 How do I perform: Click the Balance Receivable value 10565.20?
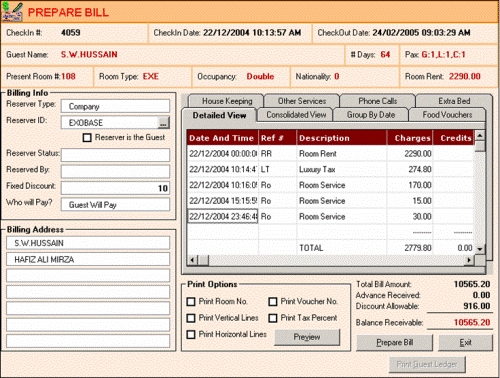tap(472, 322)
